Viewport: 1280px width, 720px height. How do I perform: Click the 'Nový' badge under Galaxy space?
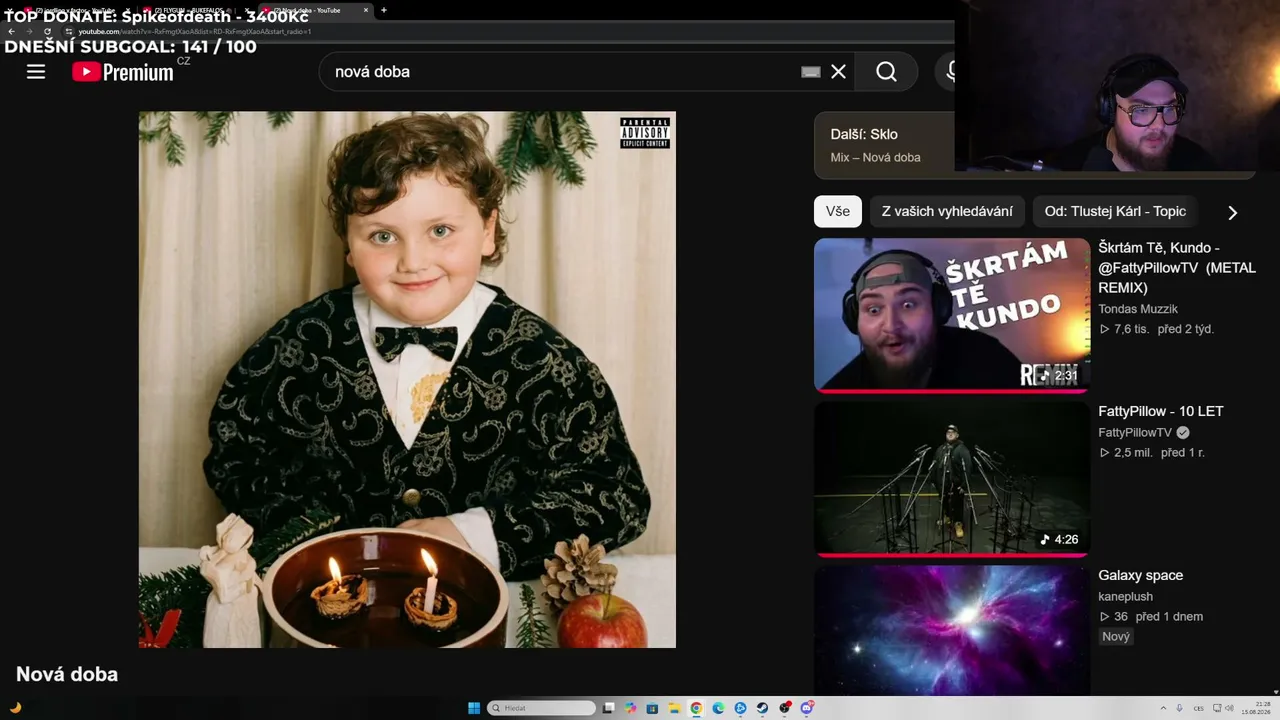tap(1116, 636)
